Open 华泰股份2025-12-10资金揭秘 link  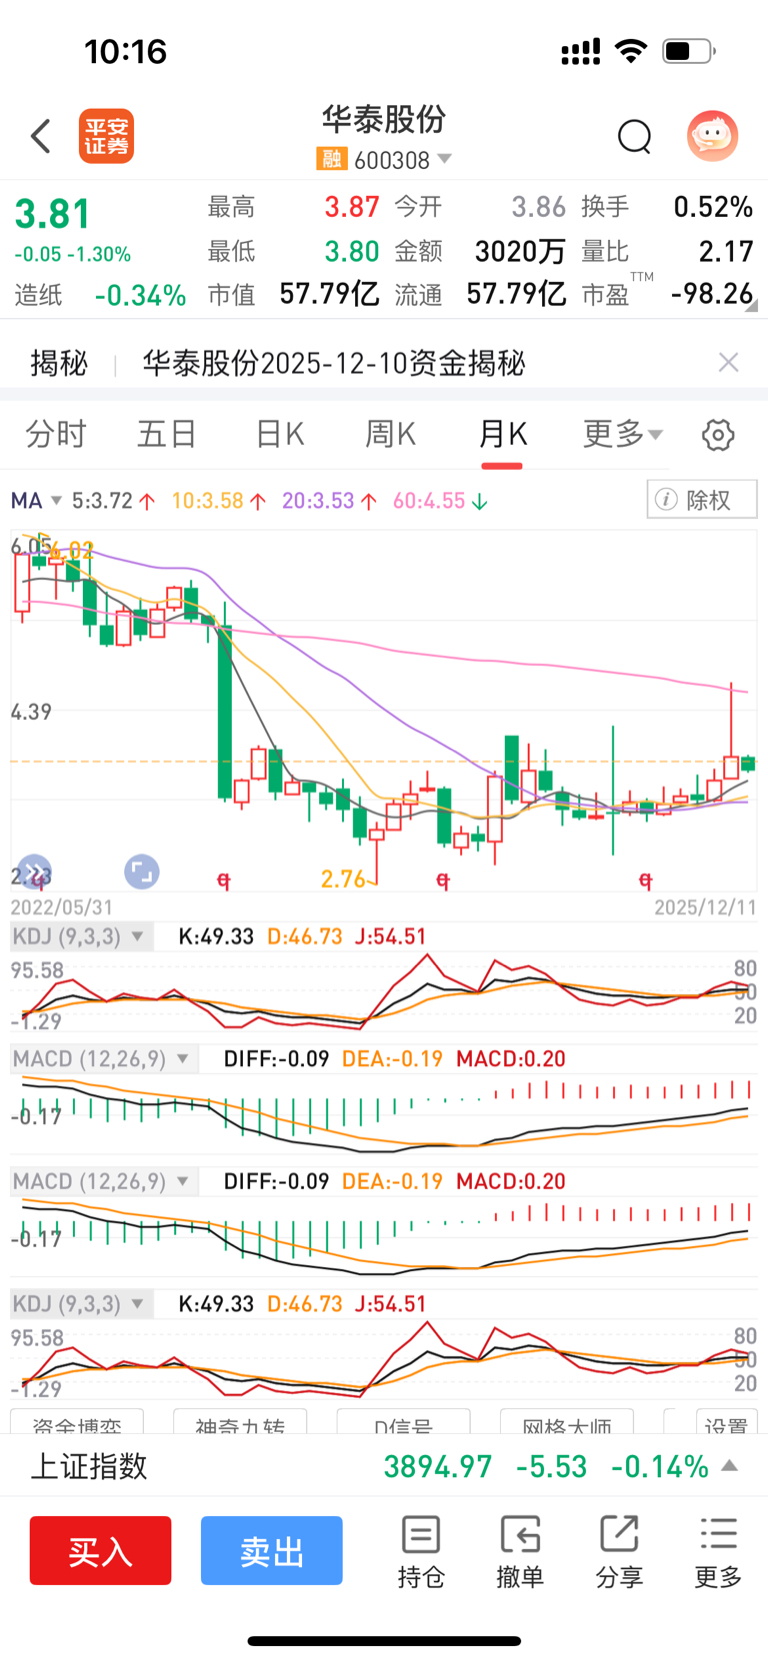click(334, 363)
